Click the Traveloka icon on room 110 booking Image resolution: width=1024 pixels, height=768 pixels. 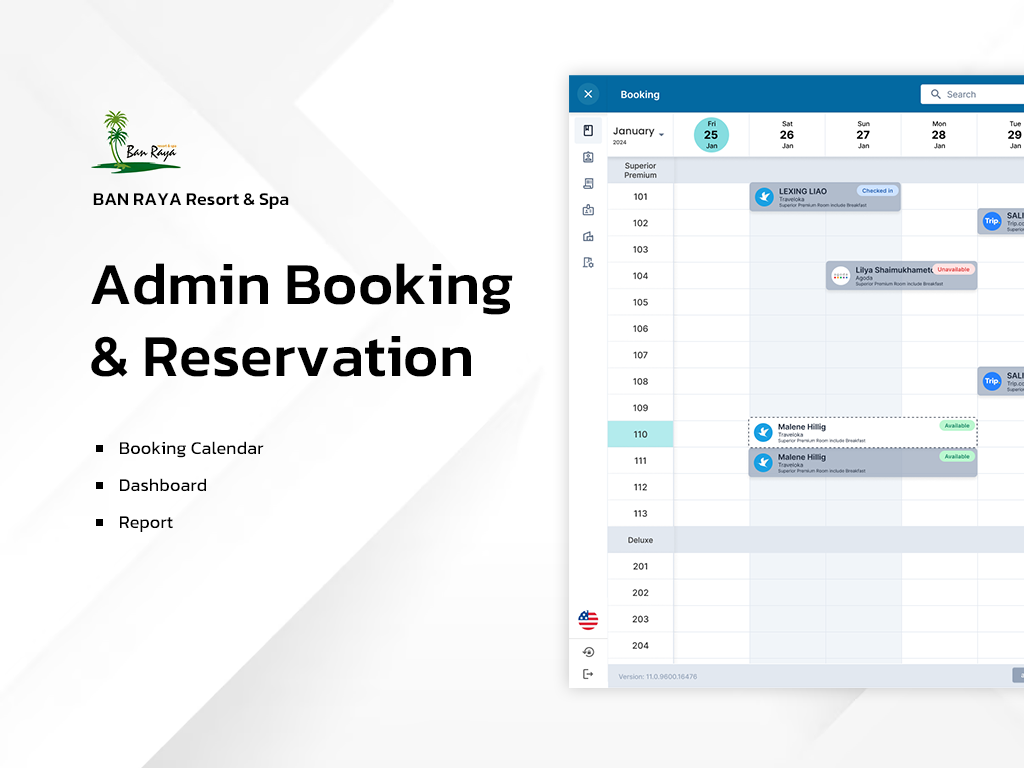point(763,432)
